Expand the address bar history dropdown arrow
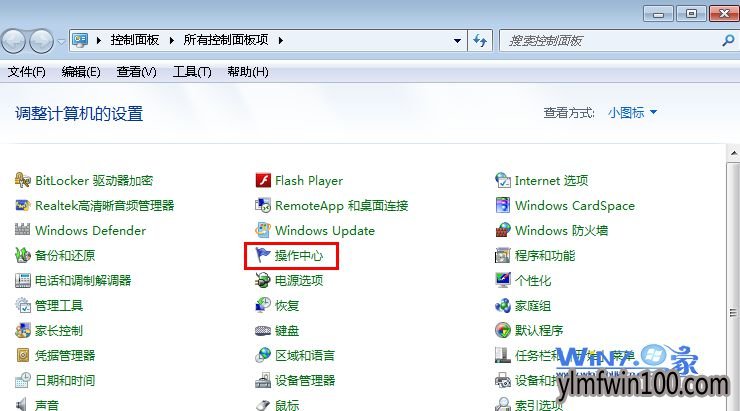The image size is (740, 411). click(x=457, y=41)
